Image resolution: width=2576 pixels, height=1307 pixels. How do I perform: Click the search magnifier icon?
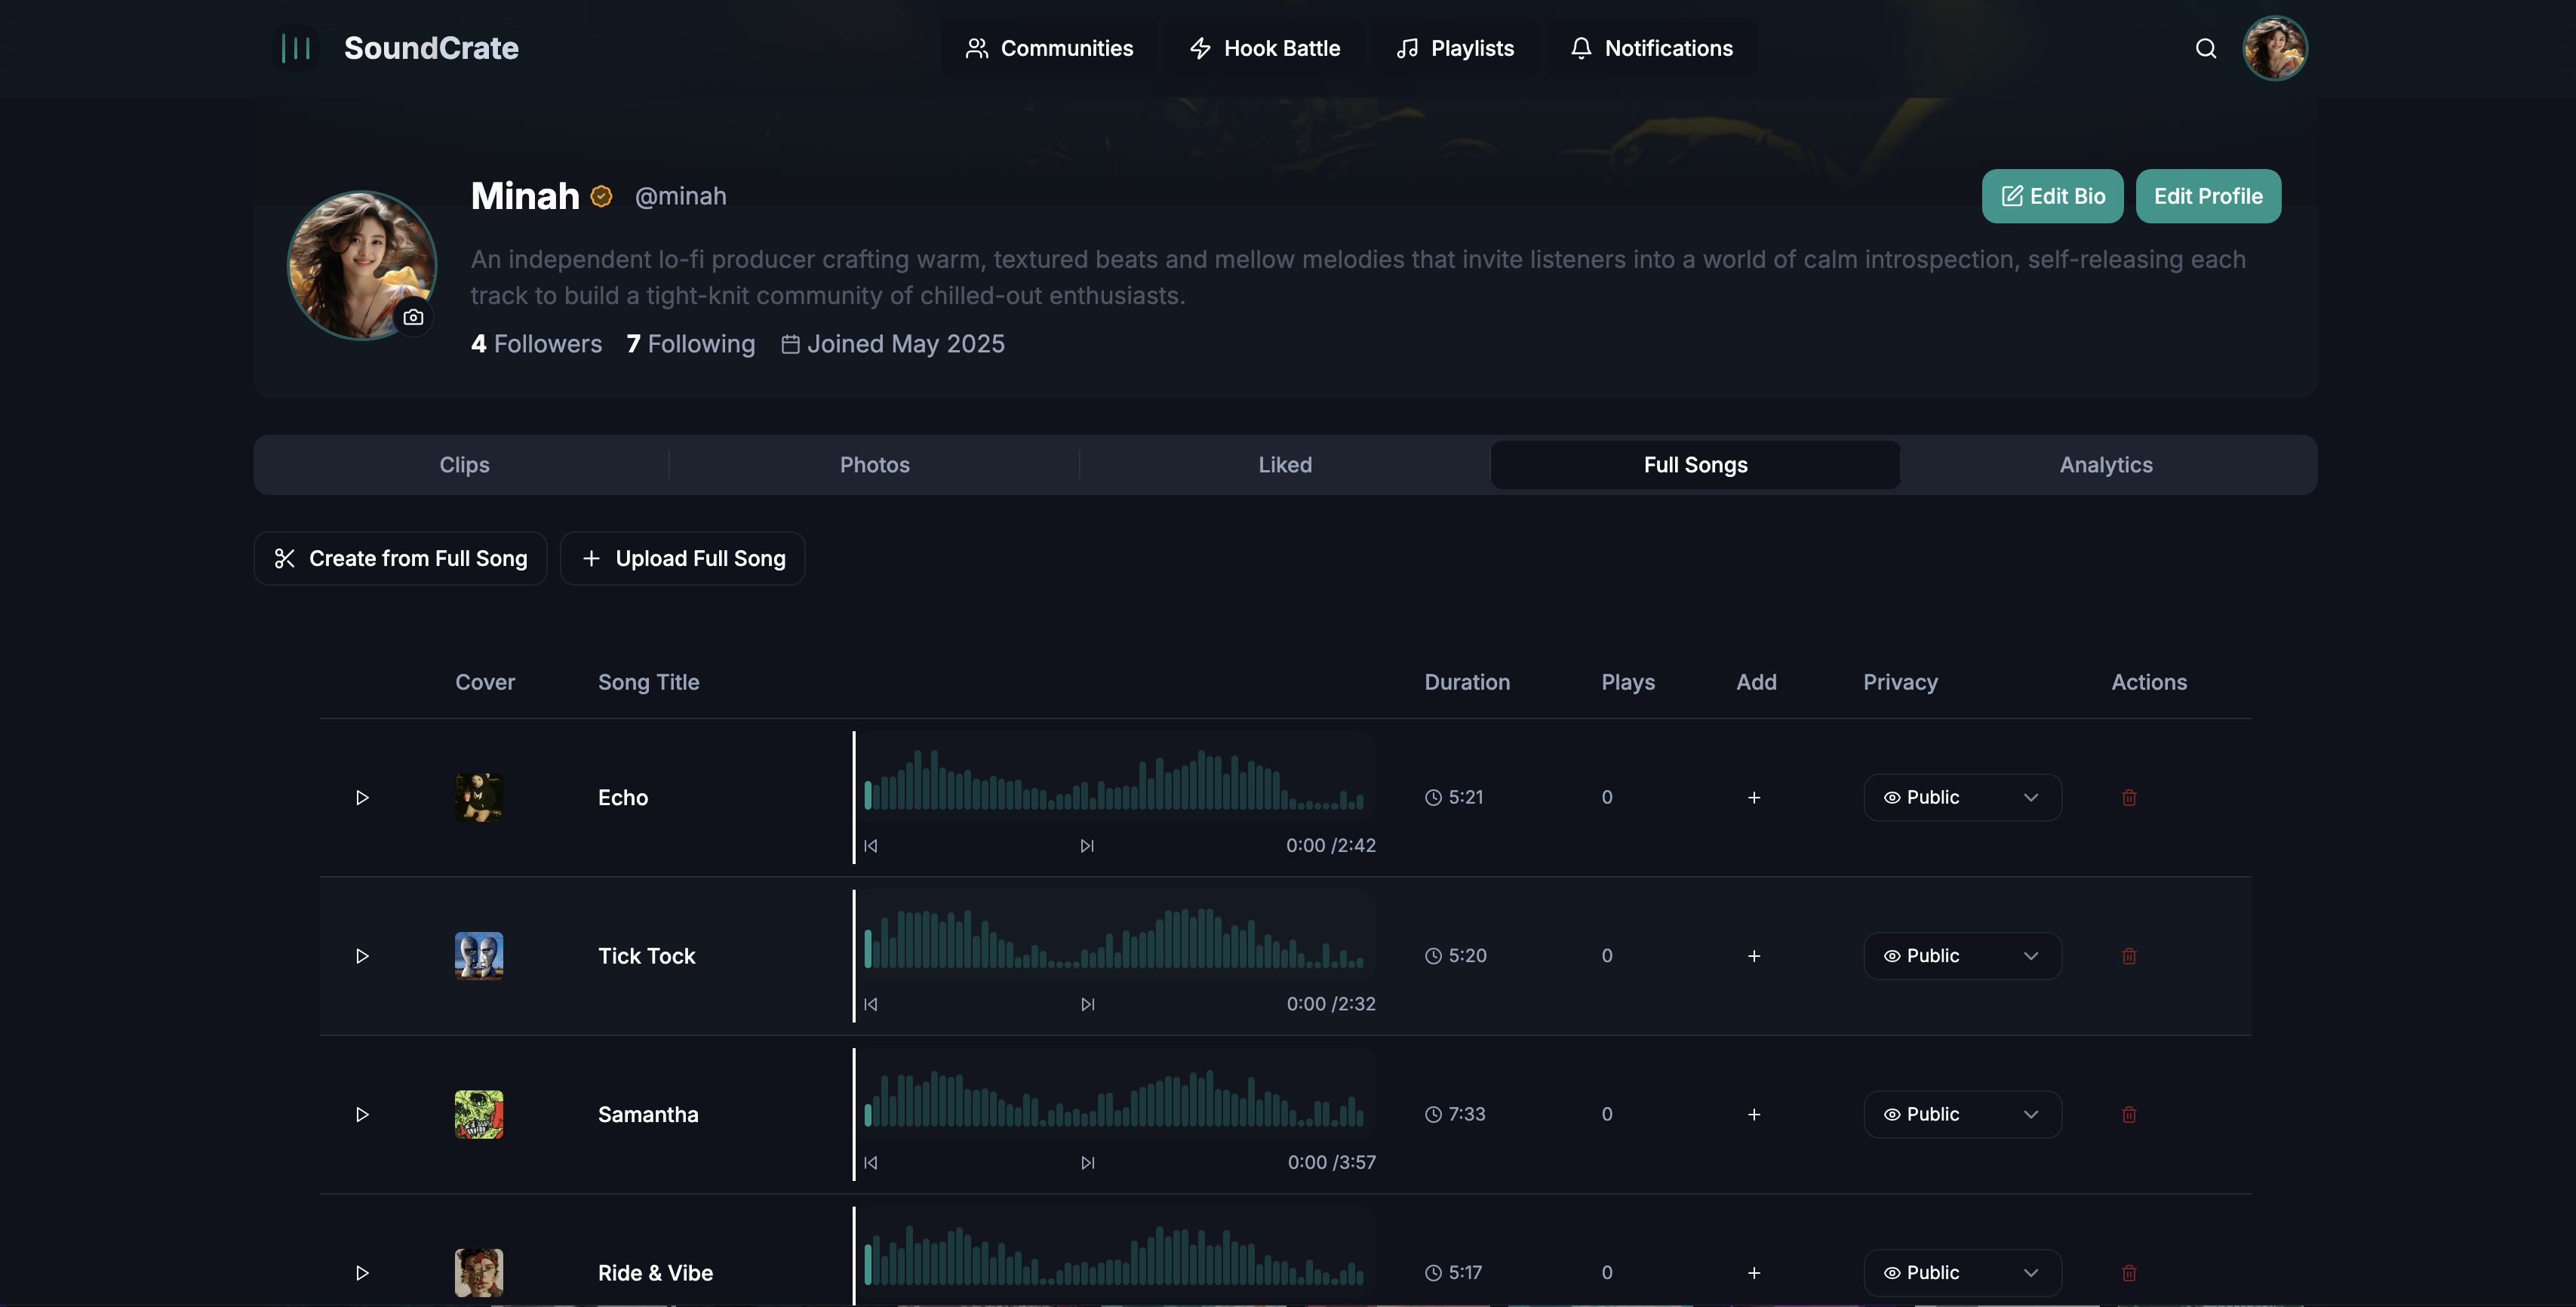[2205, 48]
